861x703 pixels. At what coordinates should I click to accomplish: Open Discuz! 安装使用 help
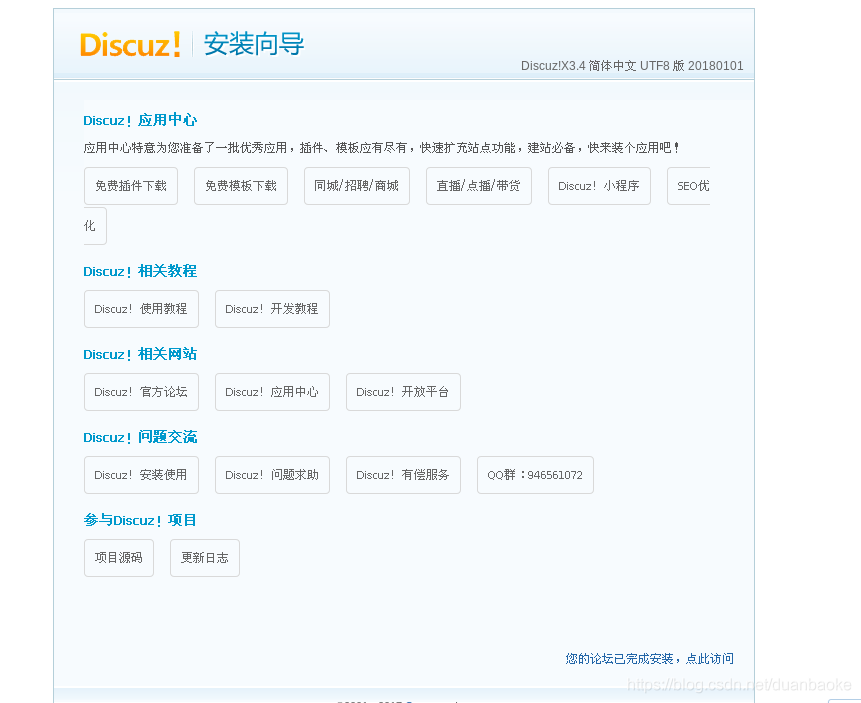point(141,475)
